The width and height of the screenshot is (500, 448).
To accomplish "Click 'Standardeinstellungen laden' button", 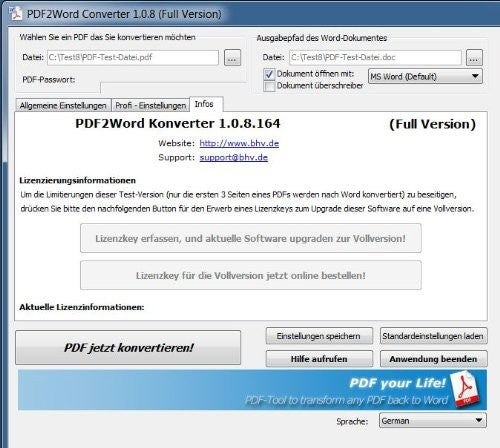I will [433, 336].
